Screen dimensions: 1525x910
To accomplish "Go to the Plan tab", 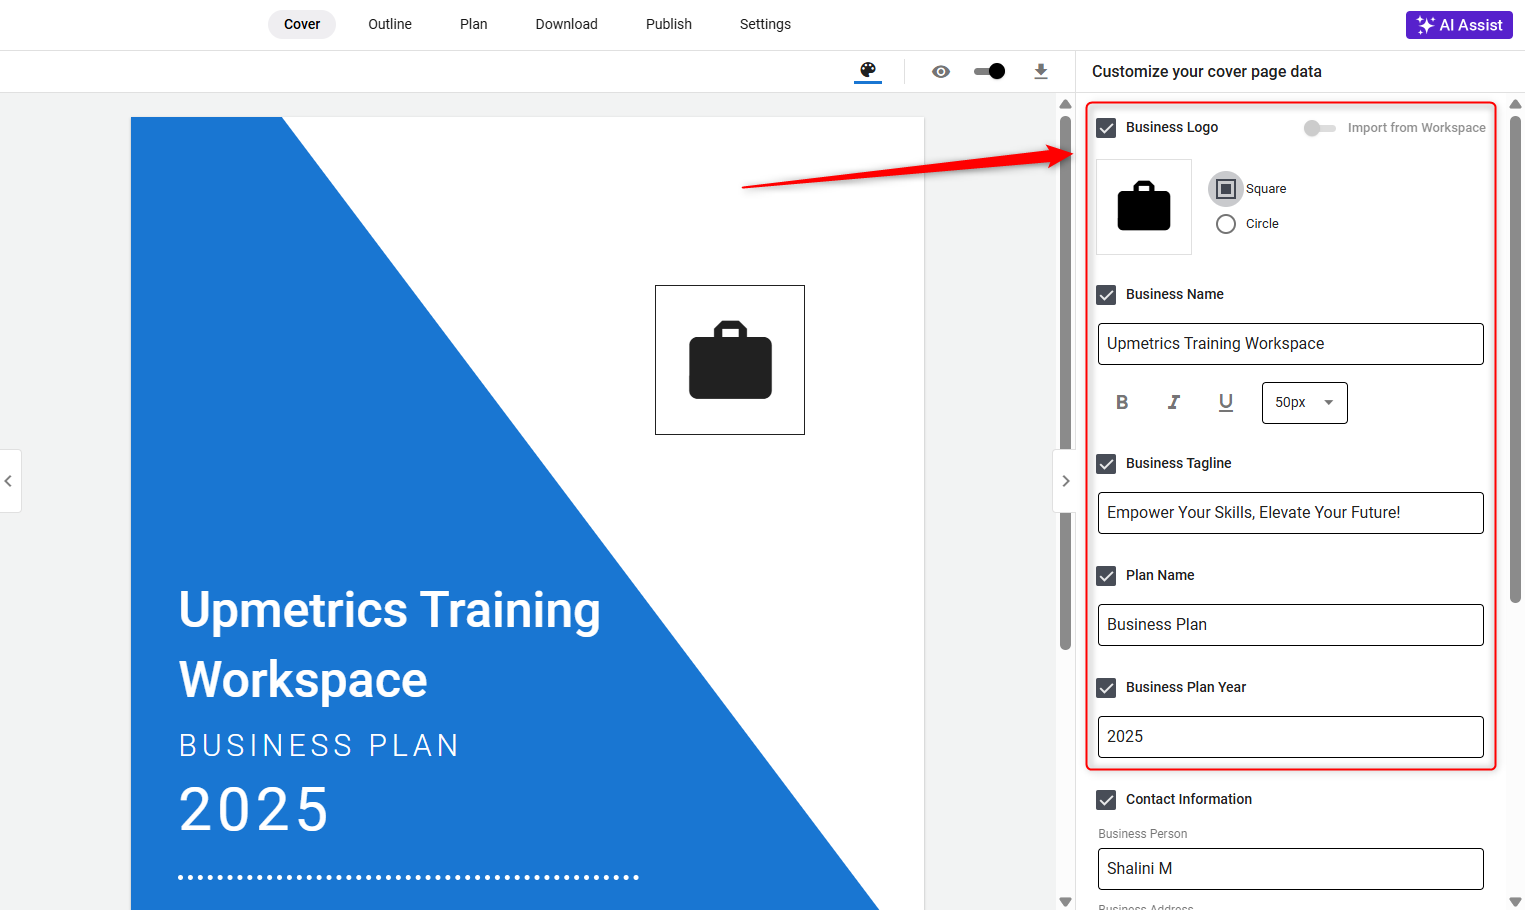I will (474, 24).
